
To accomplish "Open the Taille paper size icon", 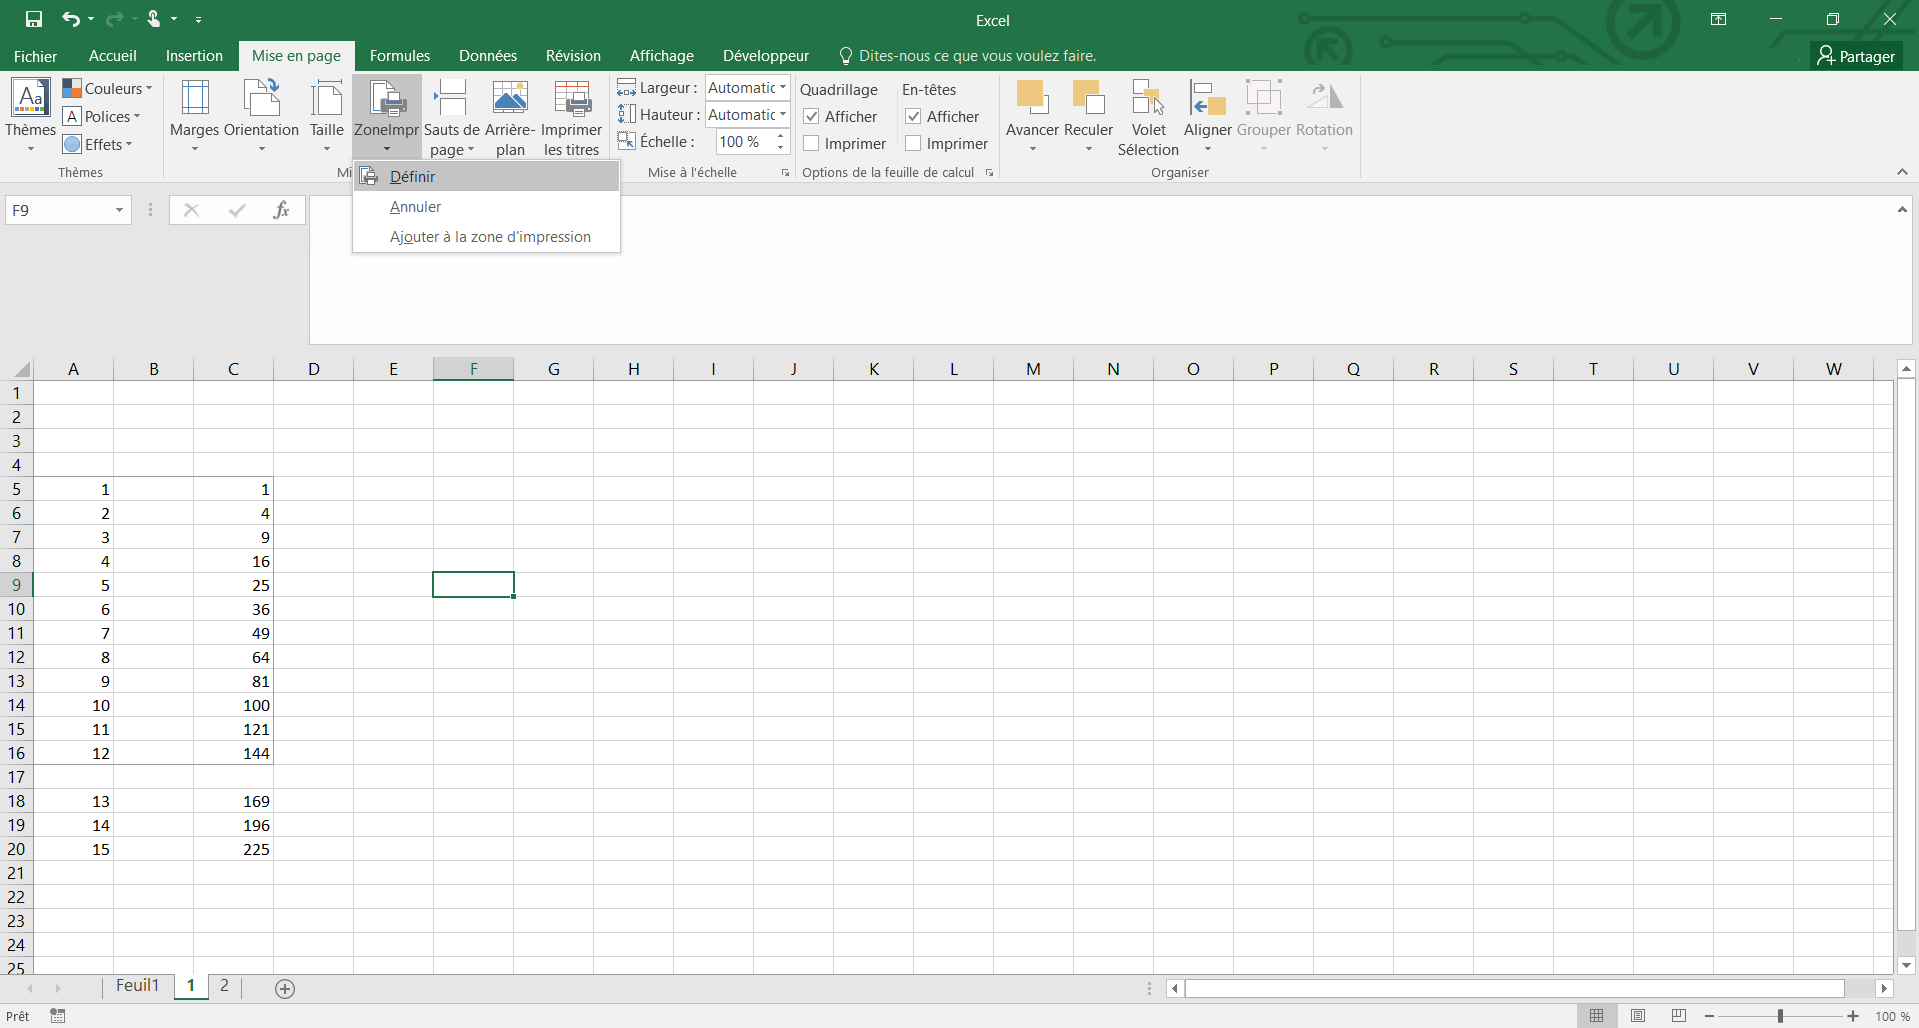I will point(326,97).
